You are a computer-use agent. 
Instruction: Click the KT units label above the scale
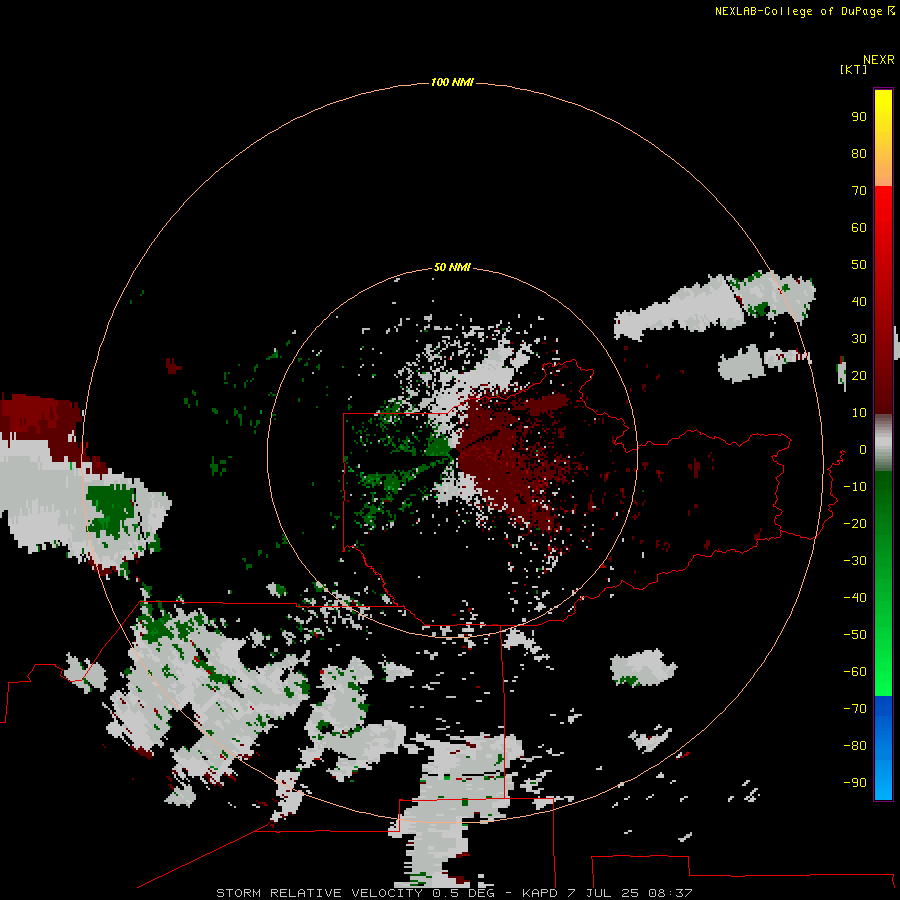coord(854,69)
